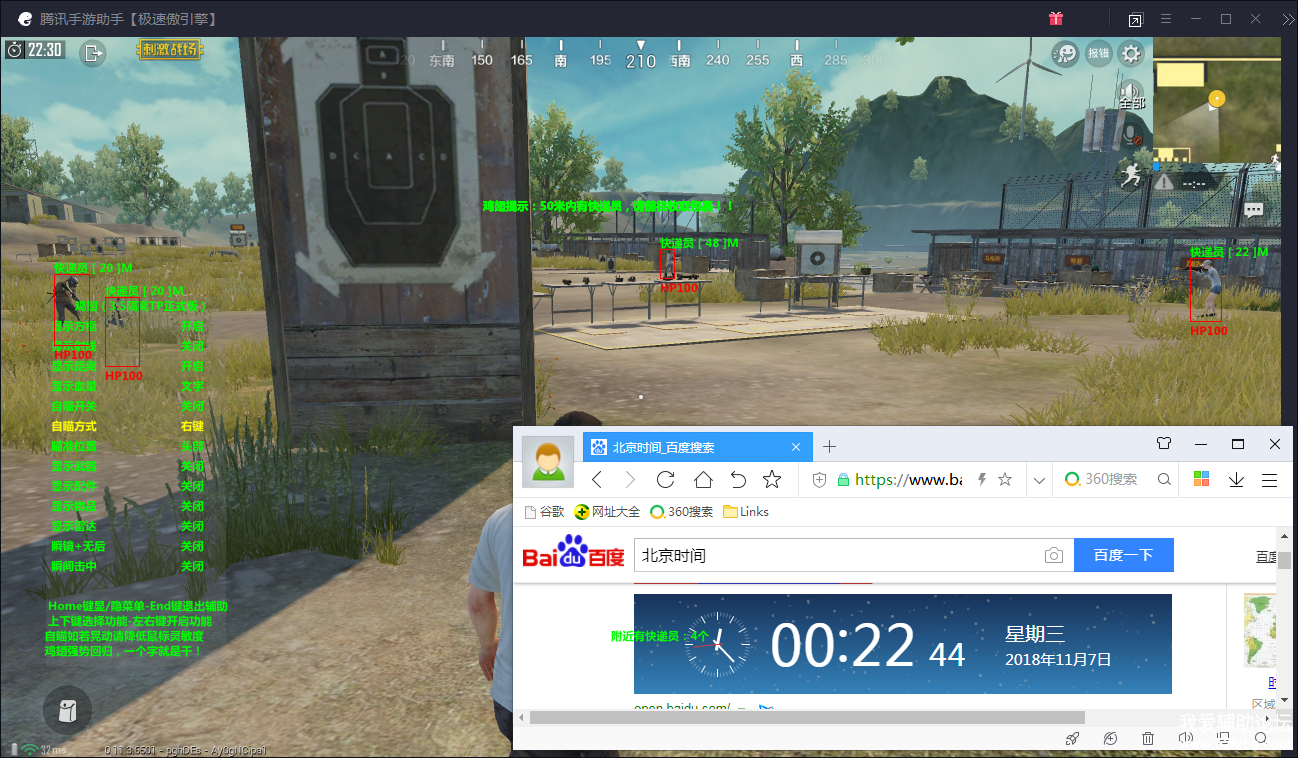This screenshot has height=758, width=1298.
Task: Click the 刺激战场 game logo
Action: point(170,49)
